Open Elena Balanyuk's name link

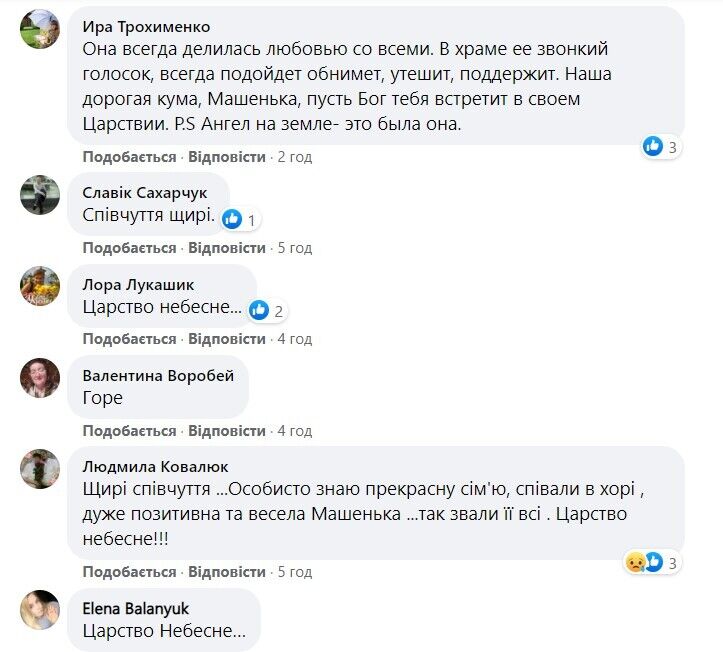coord(135,608)
